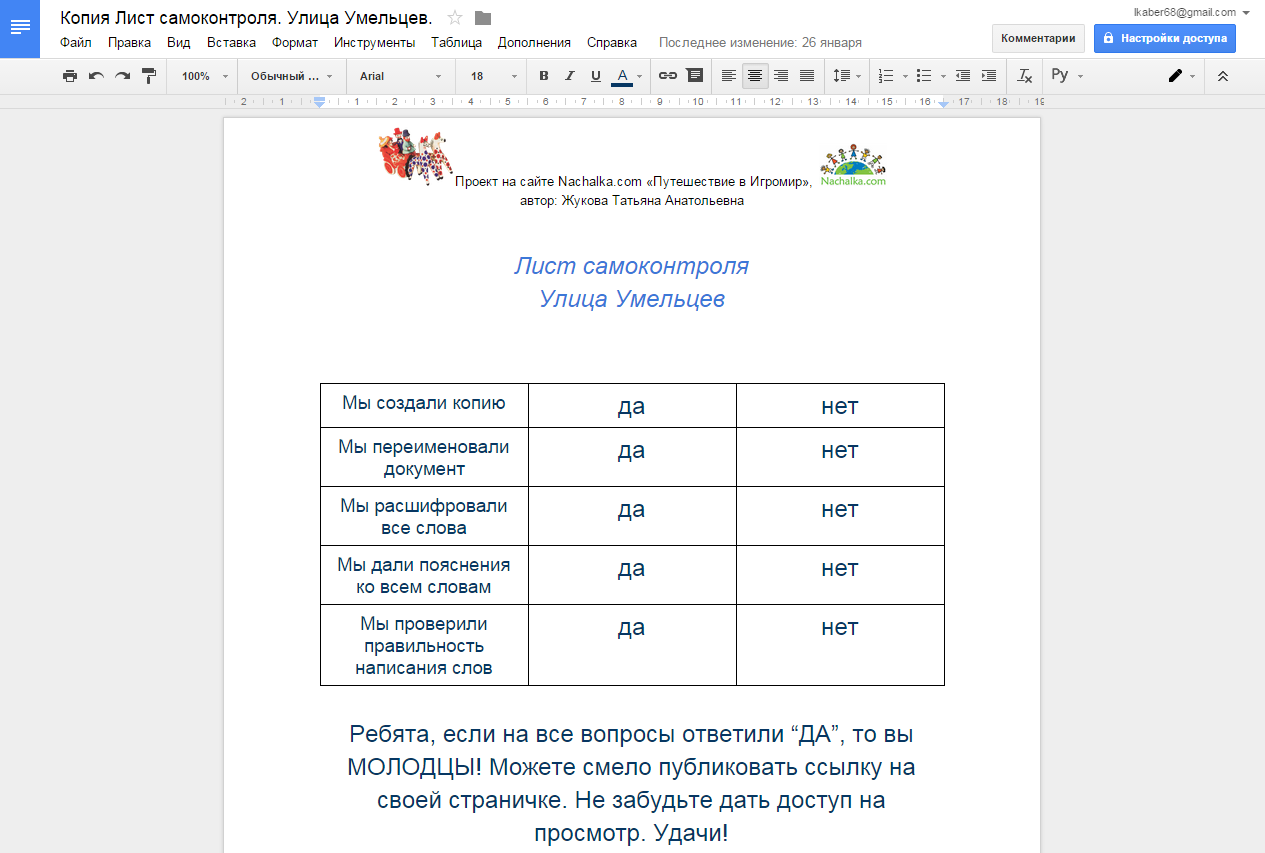
Task: Toggle italic formatting
Action: 570,76
